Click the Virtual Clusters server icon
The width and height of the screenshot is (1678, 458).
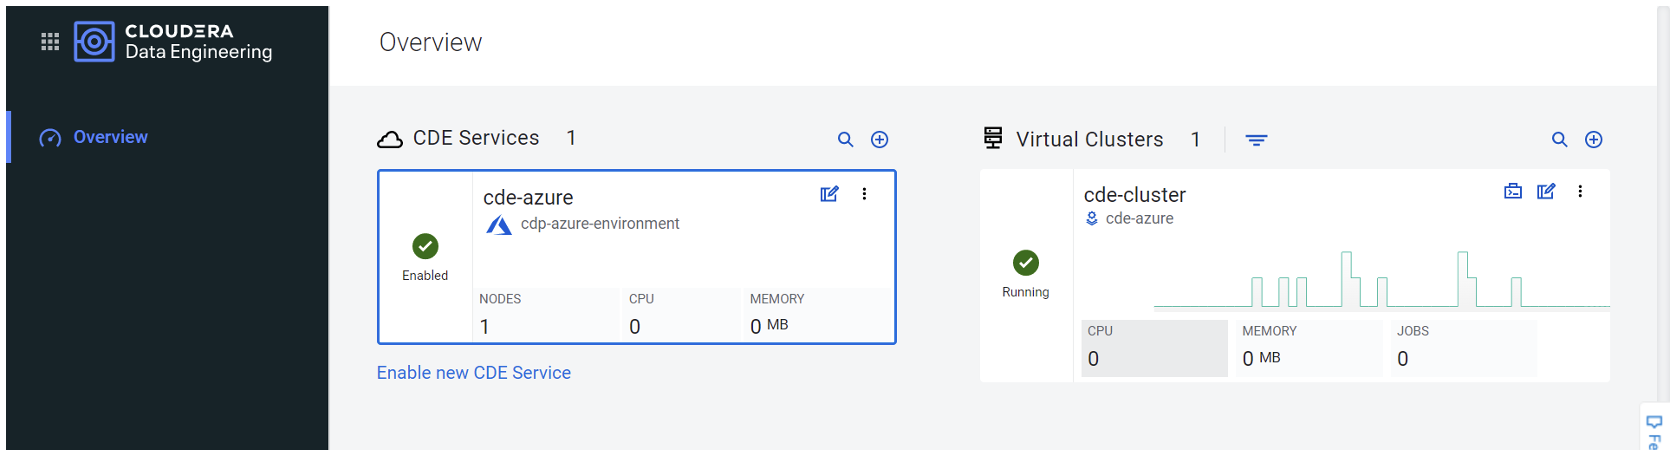pos(993,138)
